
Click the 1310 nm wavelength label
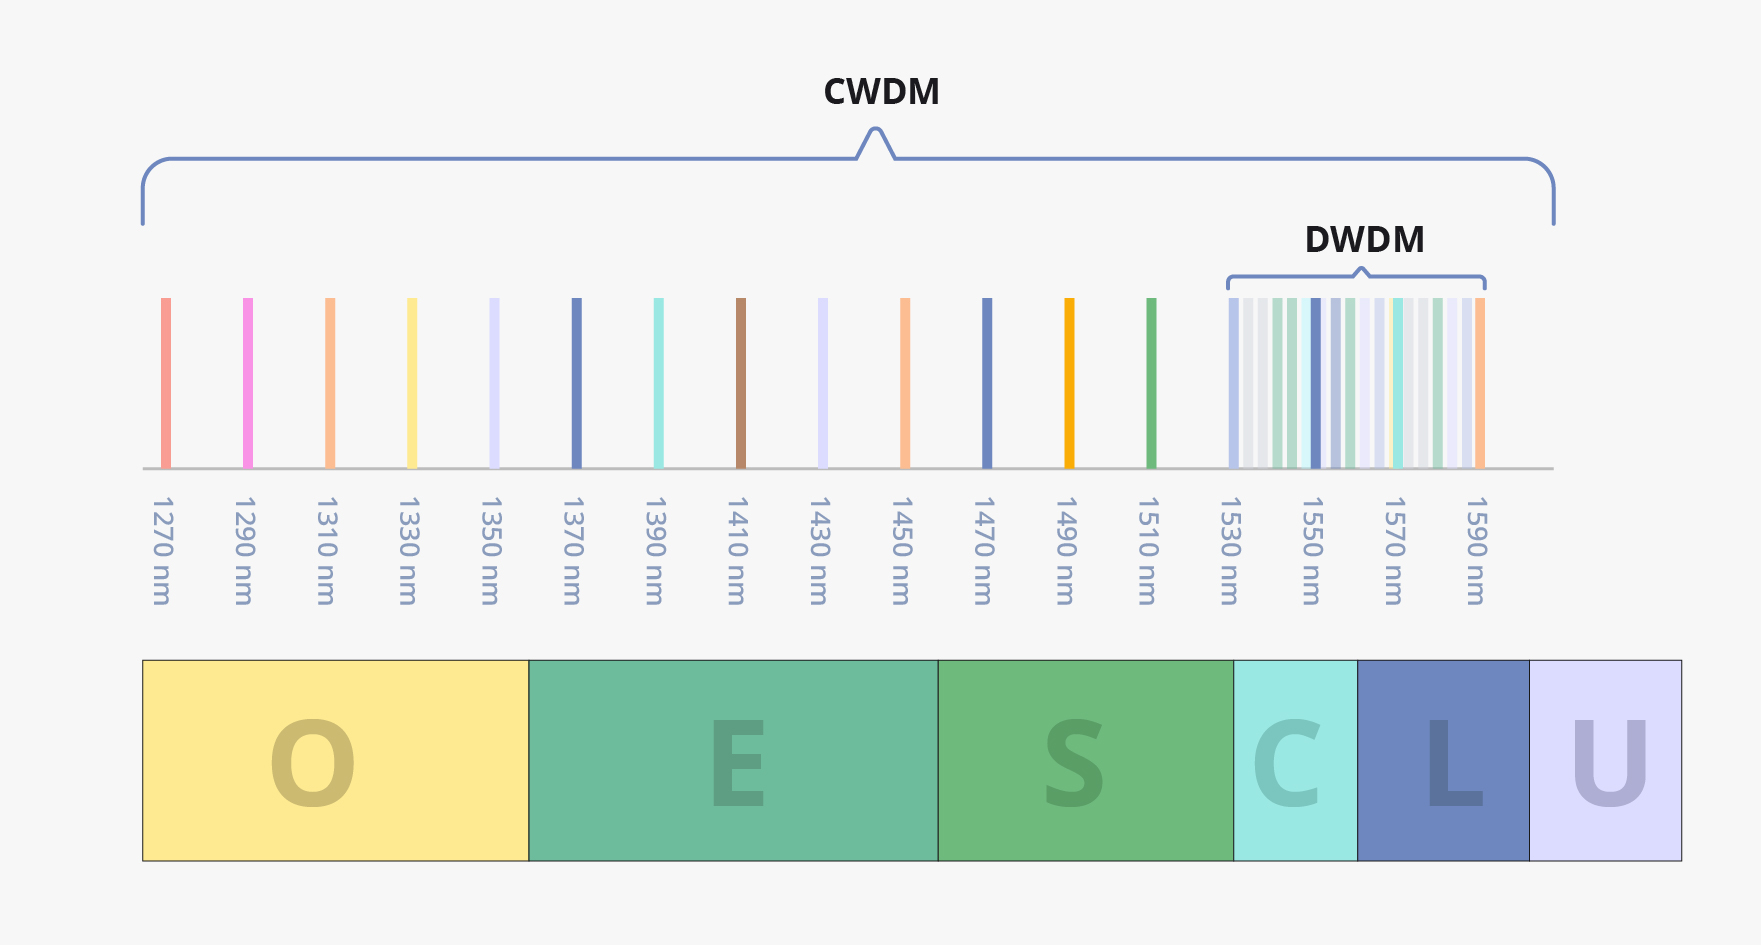[326, 550]
